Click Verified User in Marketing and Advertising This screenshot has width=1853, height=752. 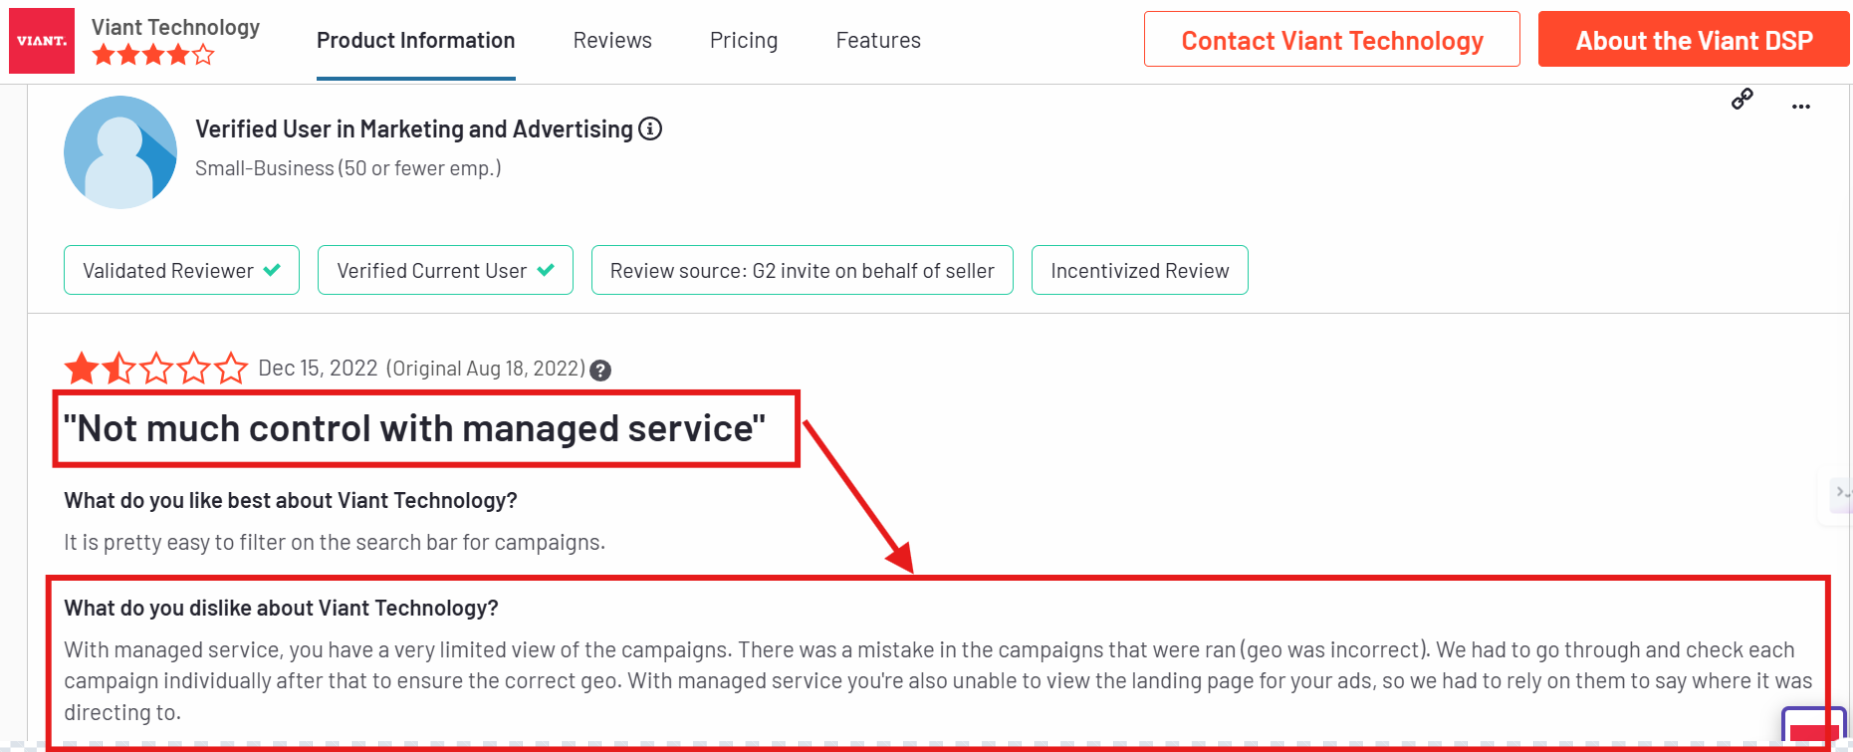(414, 129)
